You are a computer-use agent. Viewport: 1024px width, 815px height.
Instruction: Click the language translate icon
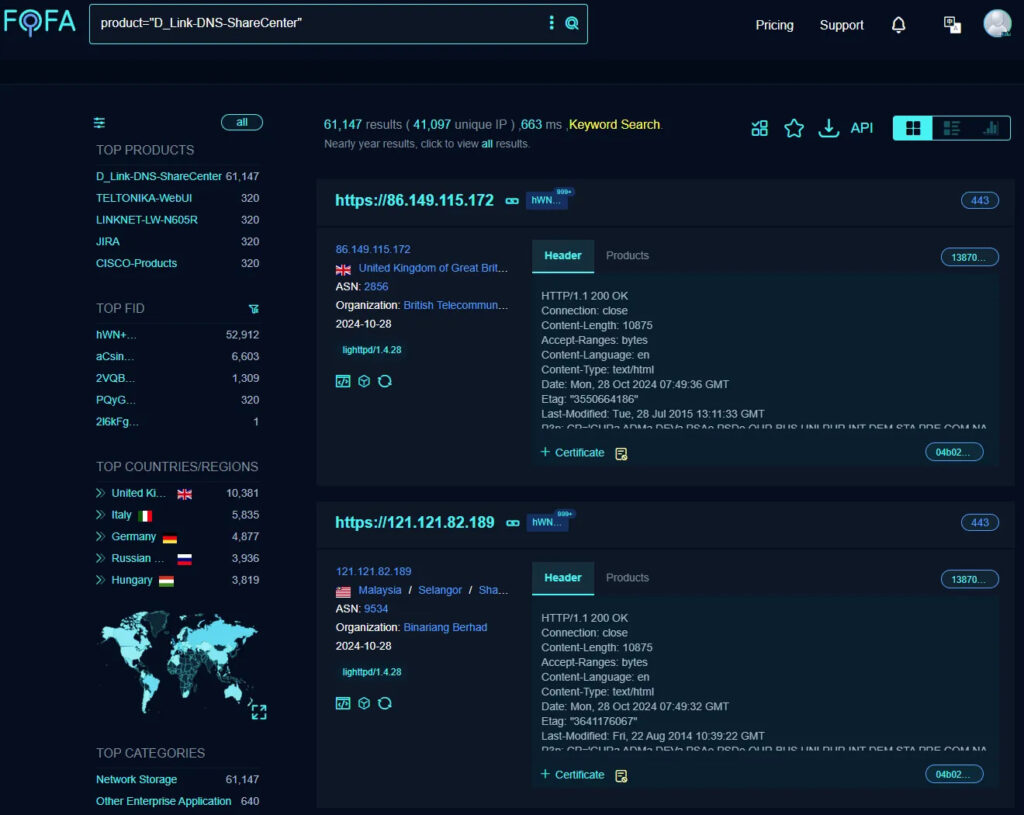(x=952, y=25)
